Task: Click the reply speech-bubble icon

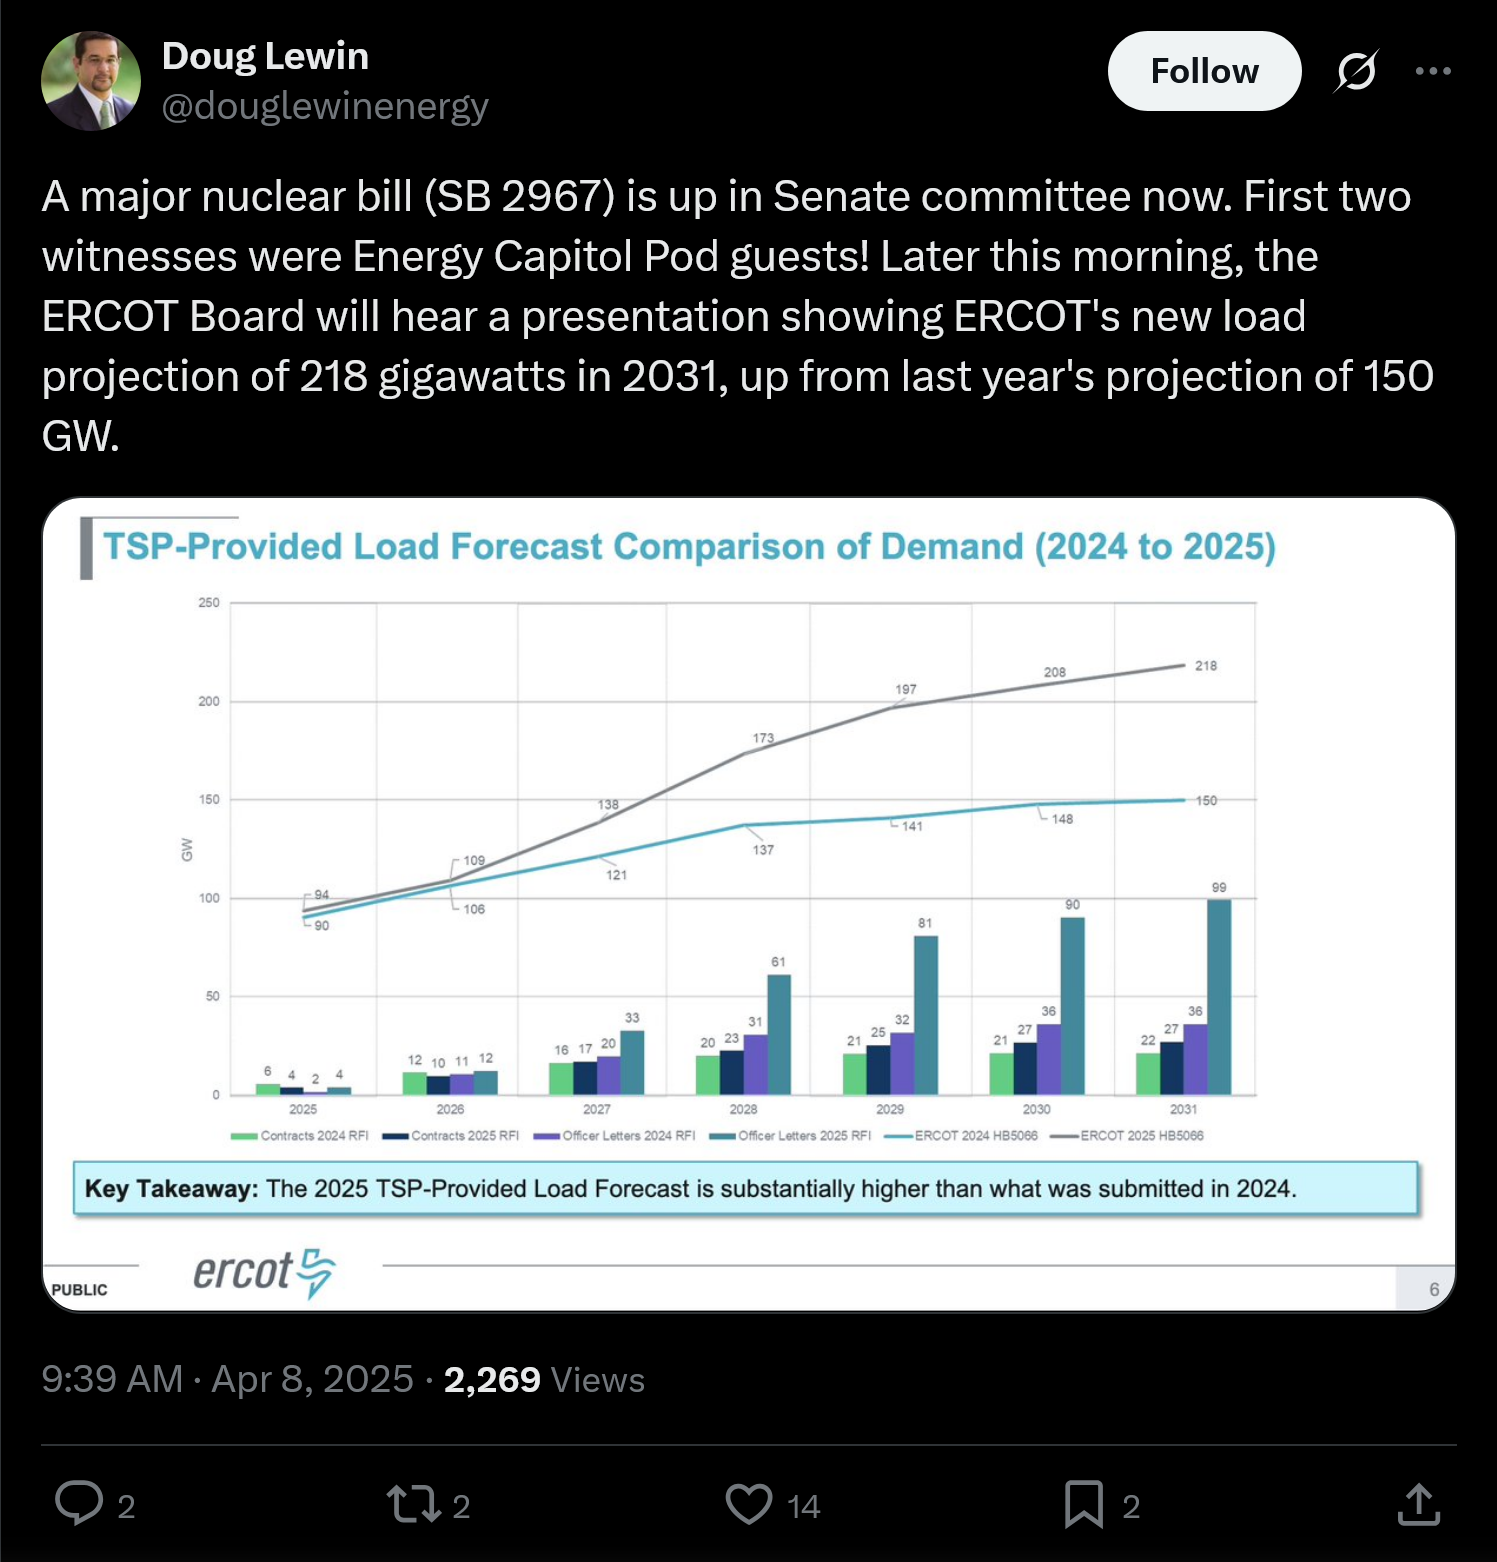Action: 78,1503
